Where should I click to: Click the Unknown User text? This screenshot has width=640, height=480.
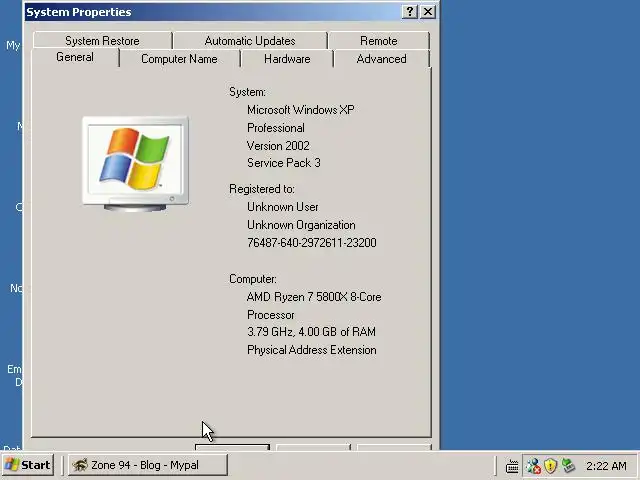[282, 207]
